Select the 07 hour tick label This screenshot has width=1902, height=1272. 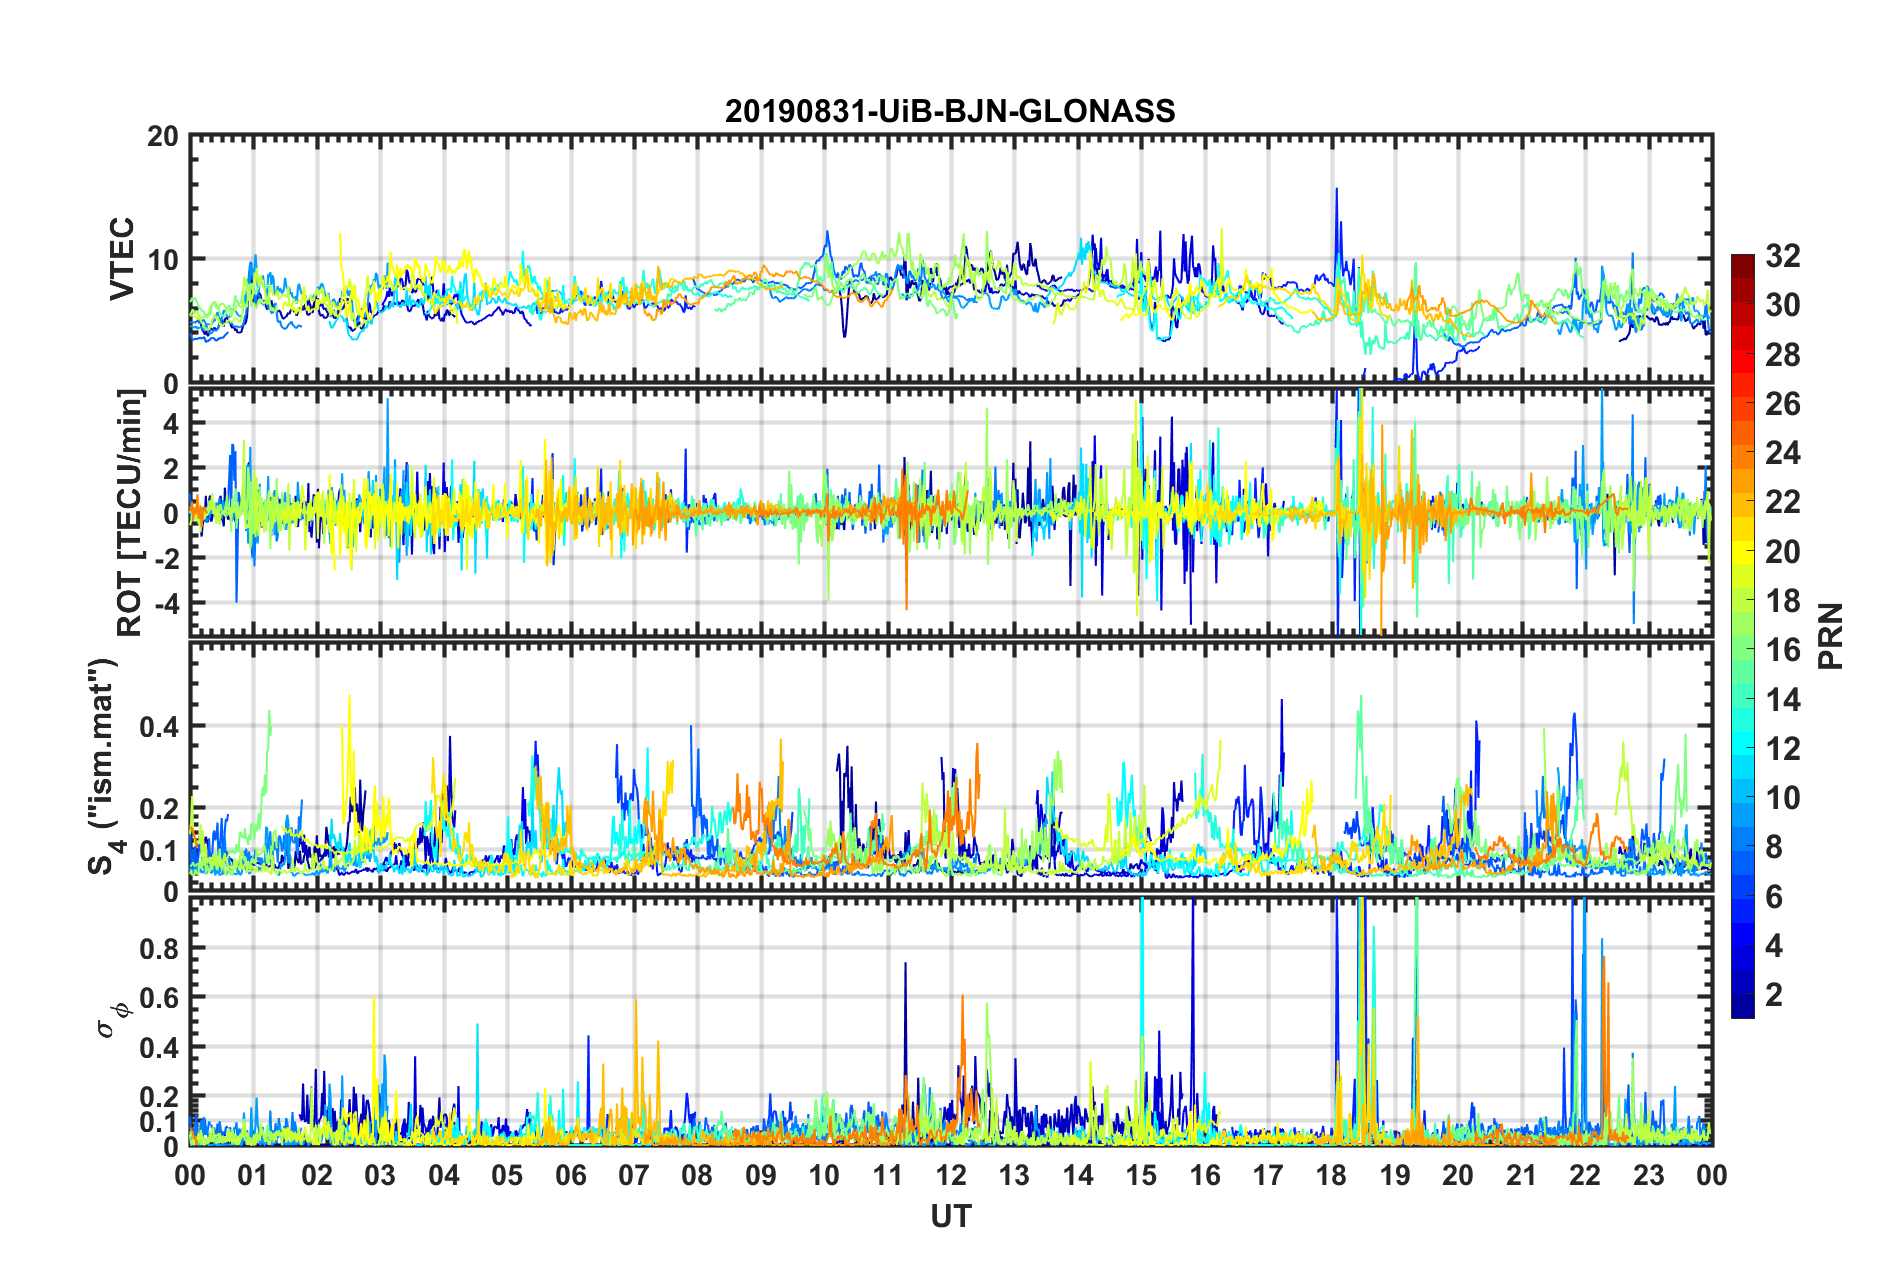(634, 1175)
